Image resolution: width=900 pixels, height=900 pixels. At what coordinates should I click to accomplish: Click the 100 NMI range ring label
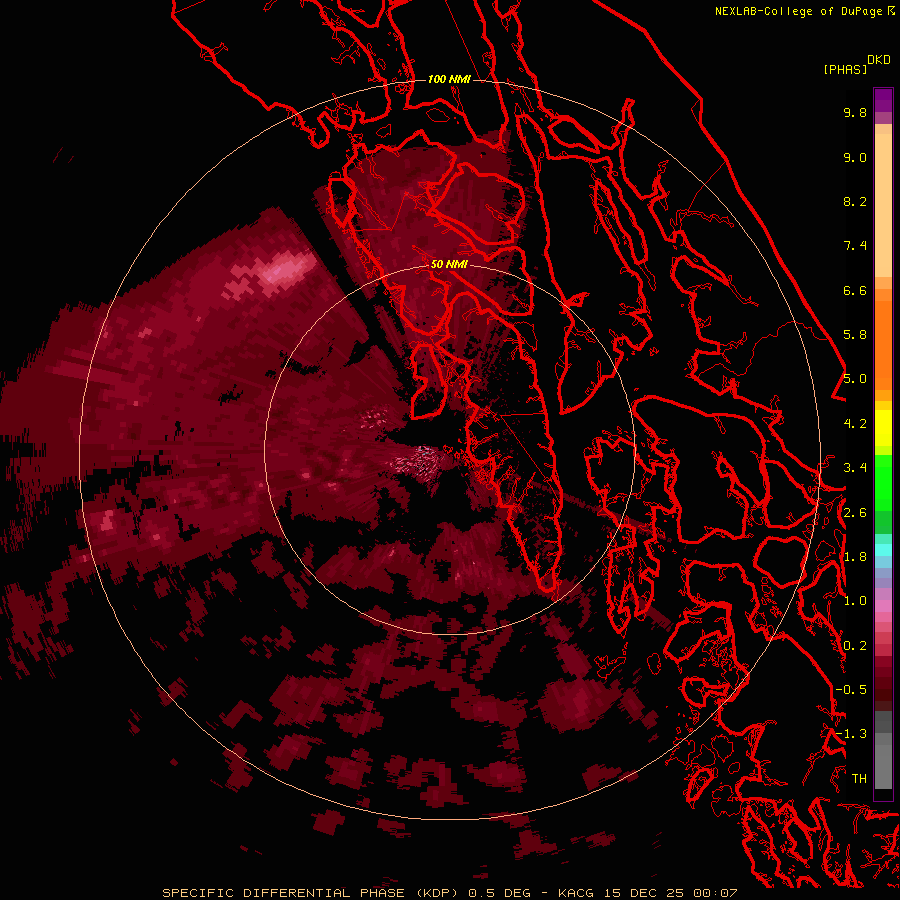449,79
